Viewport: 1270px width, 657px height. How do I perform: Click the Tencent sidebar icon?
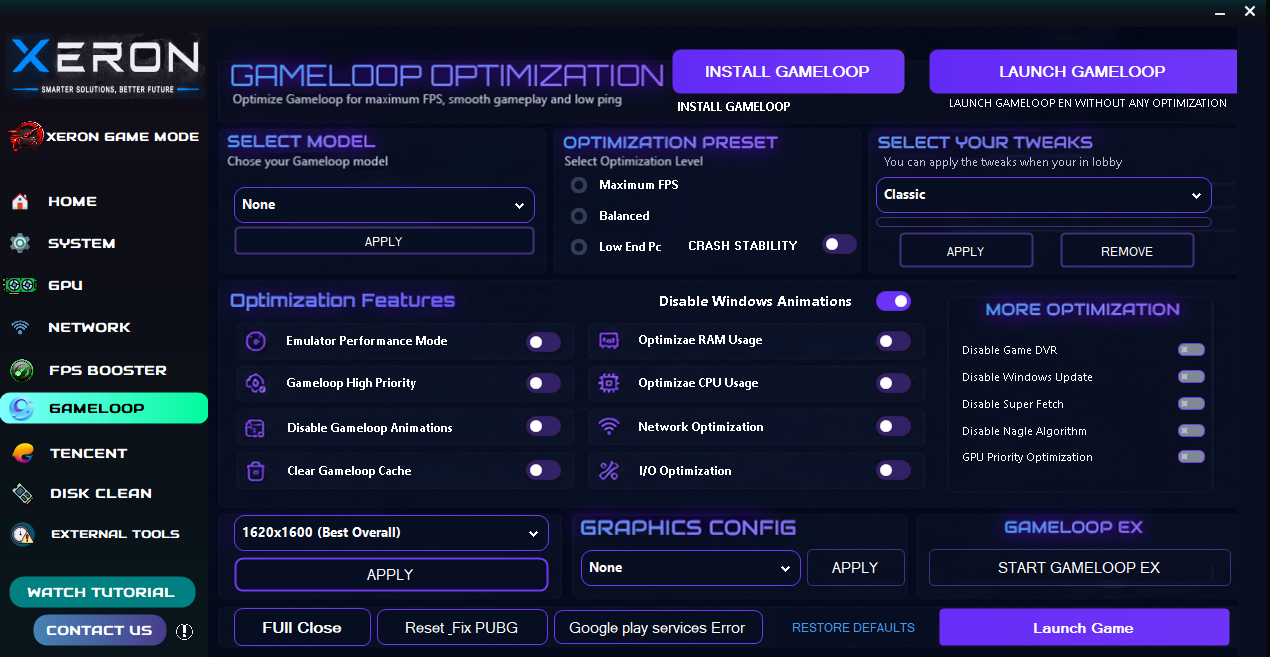pyautogui.click(x=22, y=453)
